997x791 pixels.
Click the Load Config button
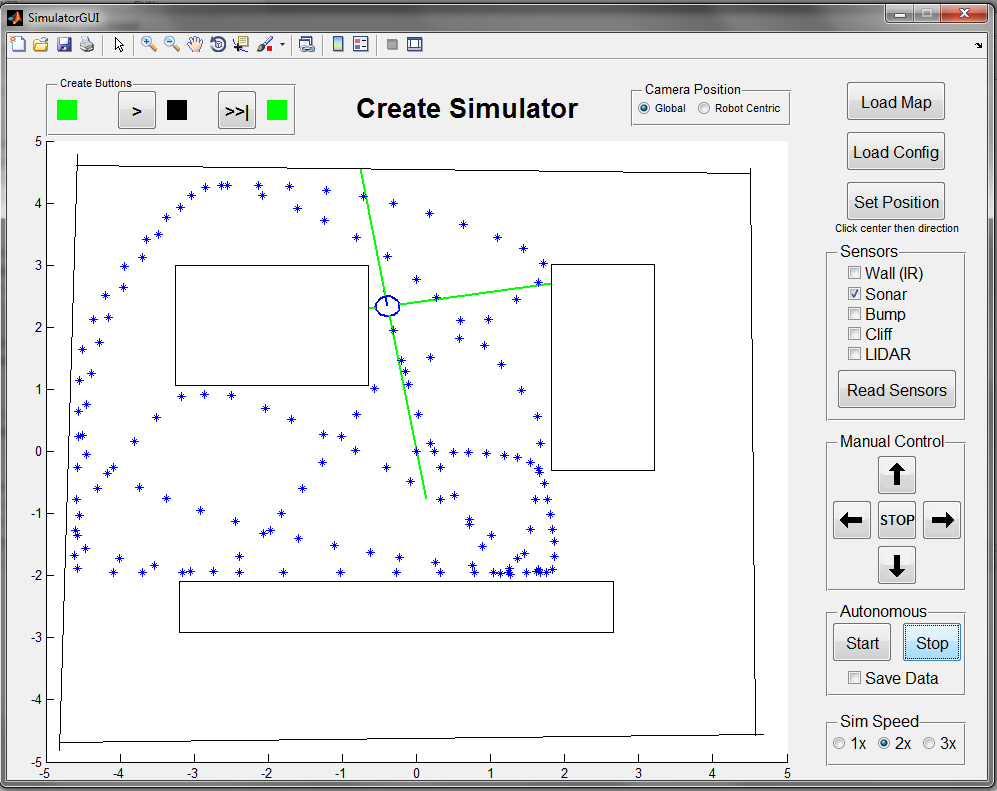click(895, 152)
